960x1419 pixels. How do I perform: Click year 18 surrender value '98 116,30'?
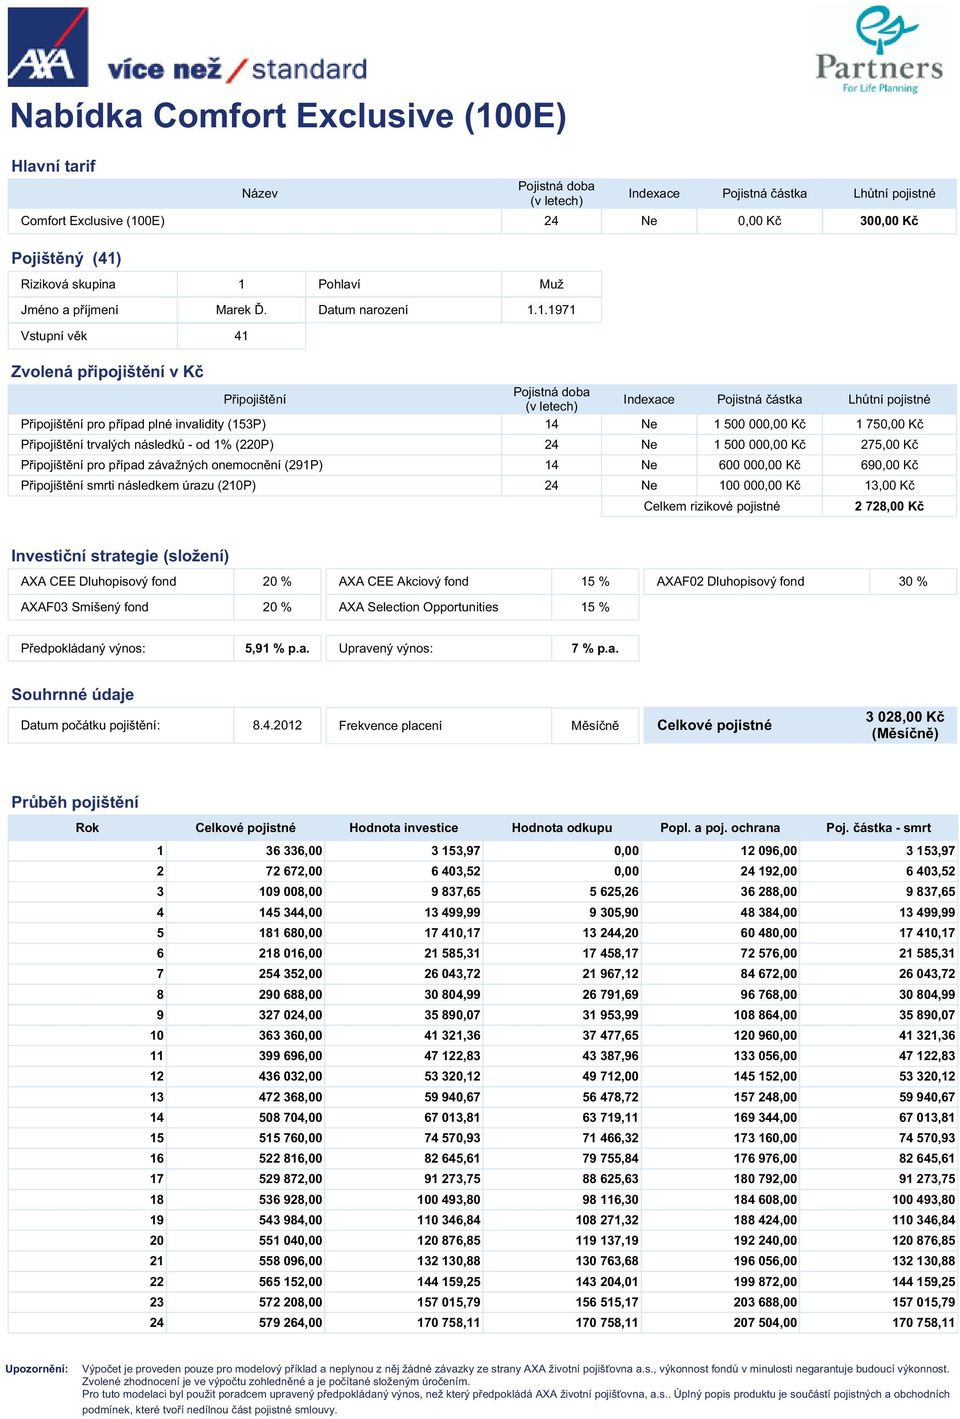click(610, 1199)
